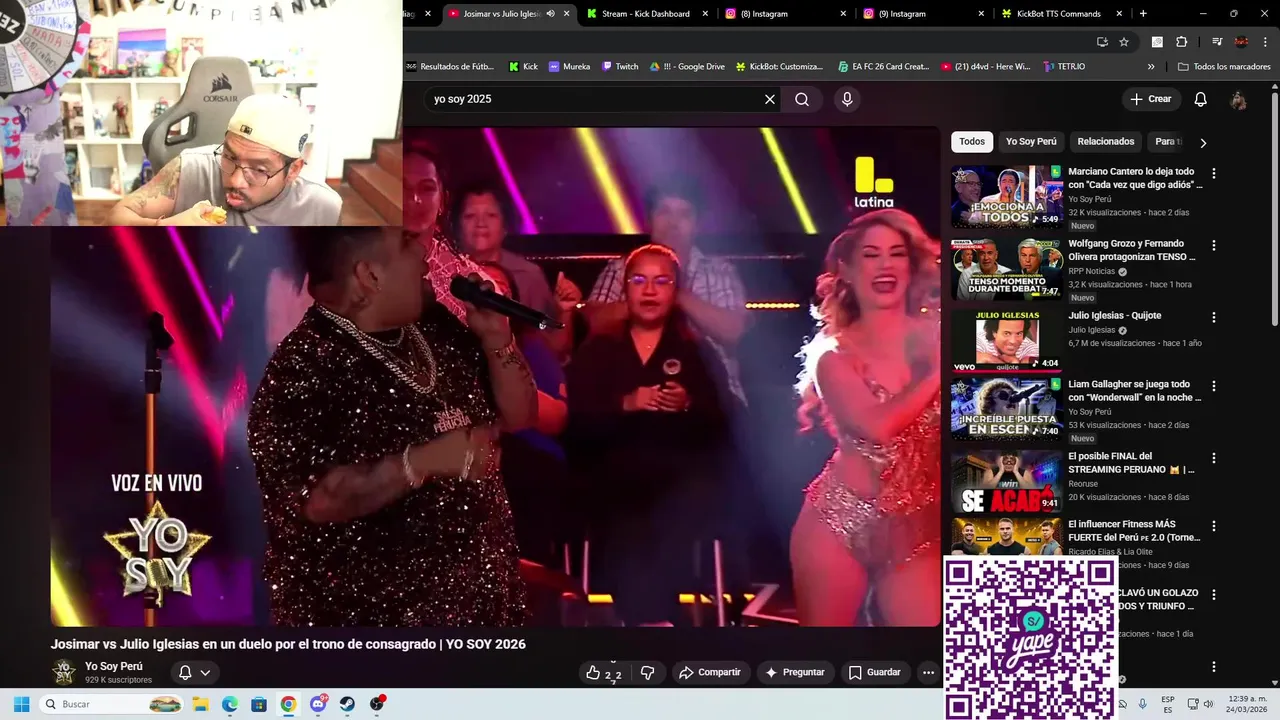Open the Kick bookmark
The width and height of the screenshot is (1280, 720).
[x=523, y=67]
